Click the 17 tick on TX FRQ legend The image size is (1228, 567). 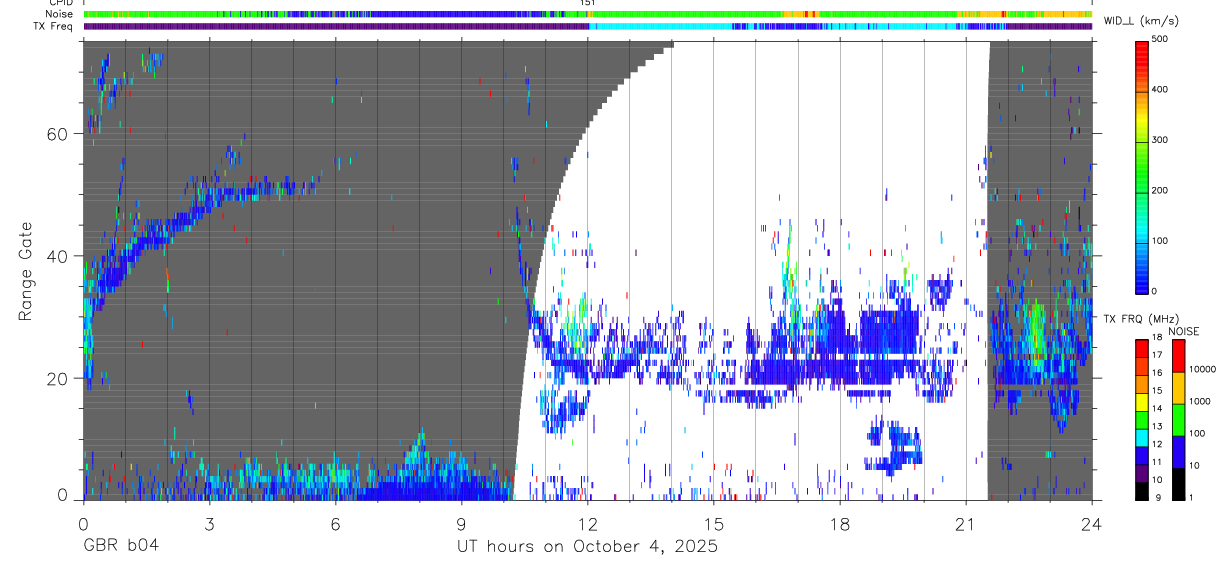pyautogui.click(x=1157, y=355)
